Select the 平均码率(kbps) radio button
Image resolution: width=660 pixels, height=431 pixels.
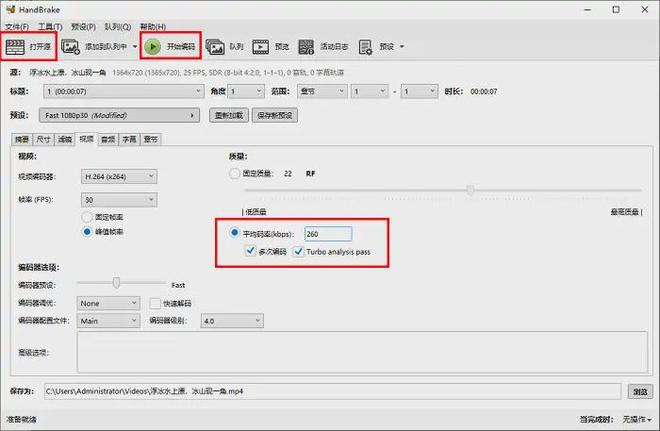(x=234, y=233)
